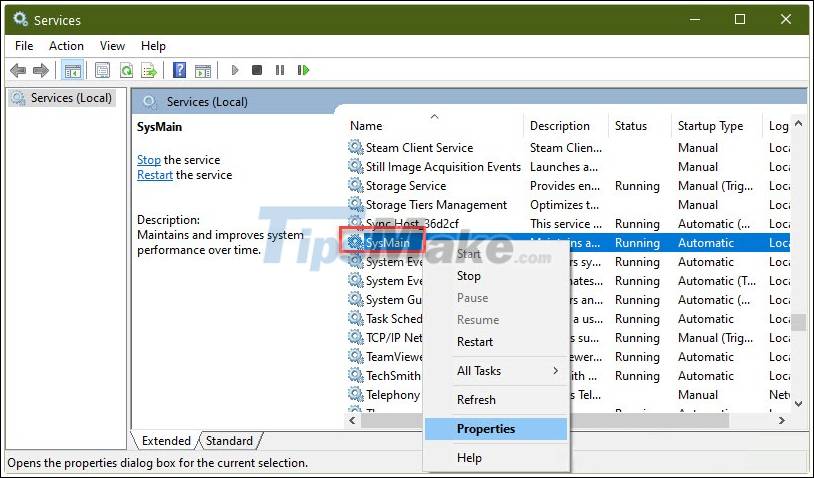Click gear icon beside TeamViewer row
Viewport: 814px width, 478px height.
pos(356,357)
